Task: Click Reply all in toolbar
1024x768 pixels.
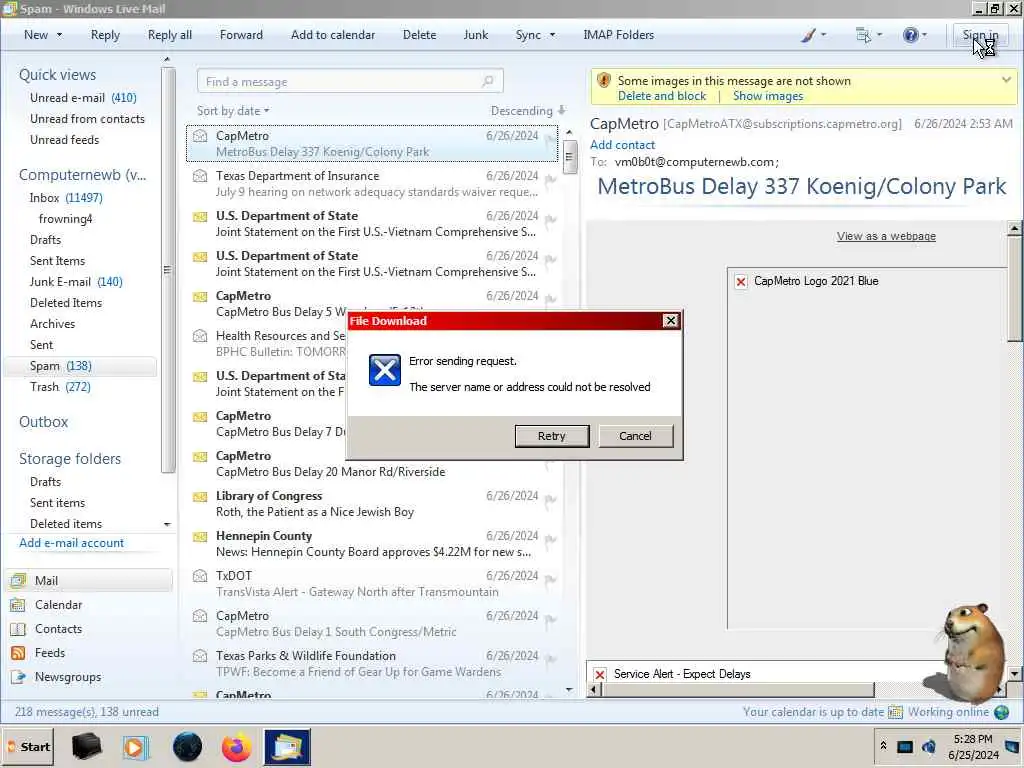Action: (x=170, y=35)
